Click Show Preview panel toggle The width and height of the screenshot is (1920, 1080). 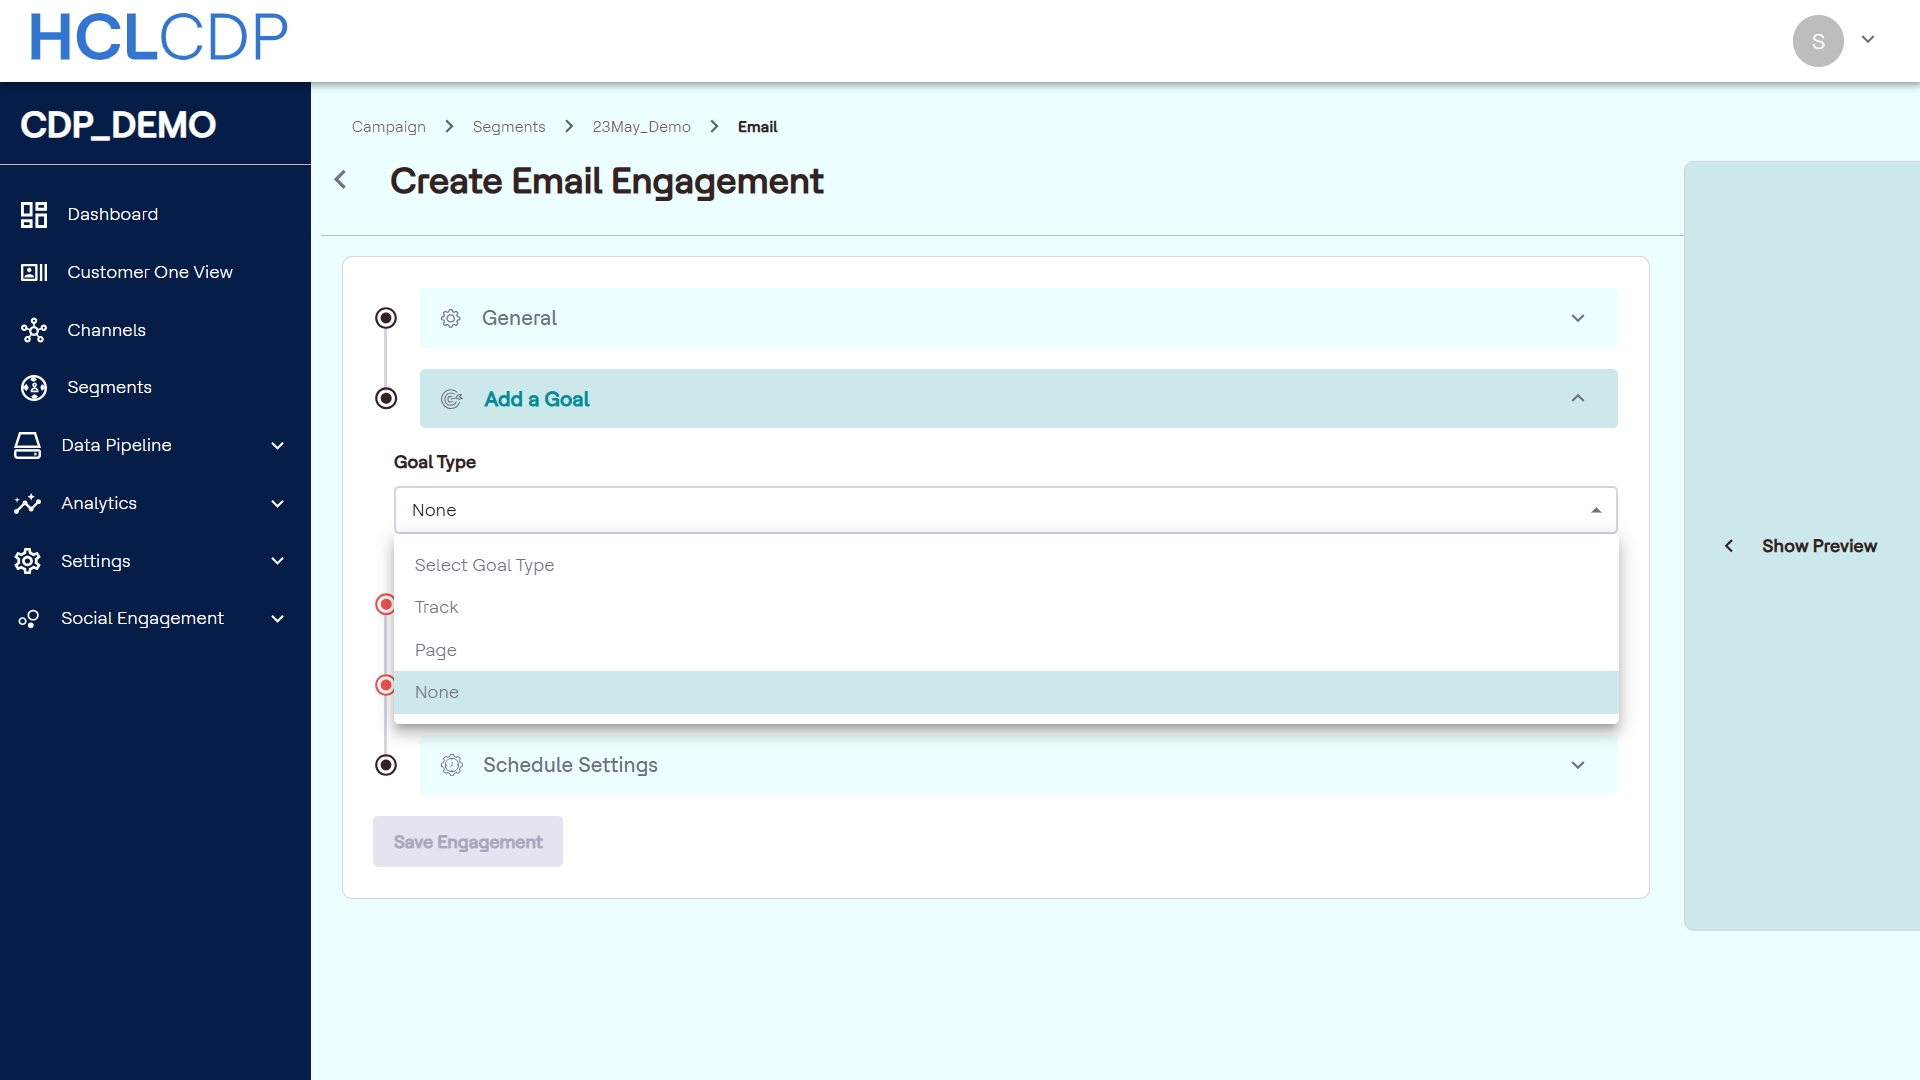coord(1803,546)
